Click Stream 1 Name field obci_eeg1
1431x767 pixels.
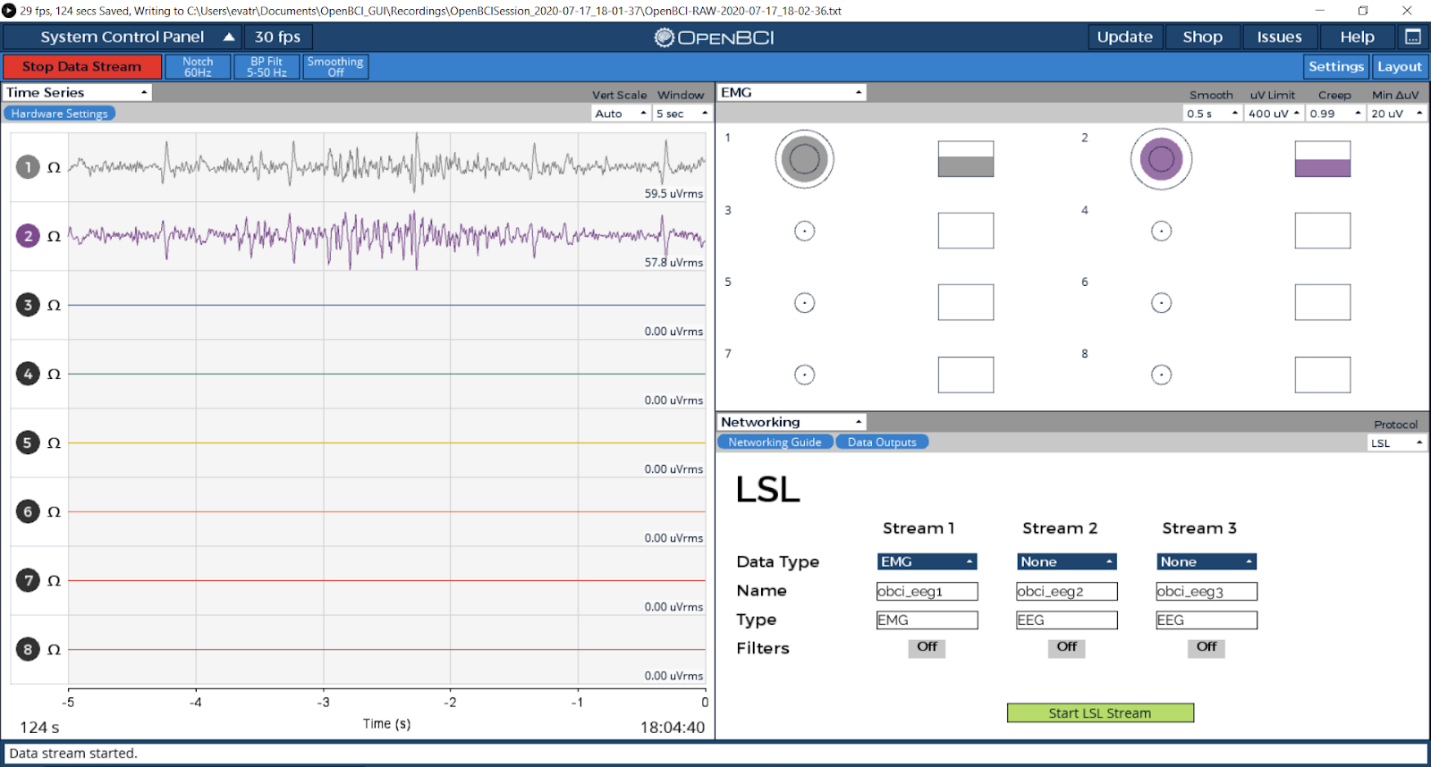pos(927,591)
